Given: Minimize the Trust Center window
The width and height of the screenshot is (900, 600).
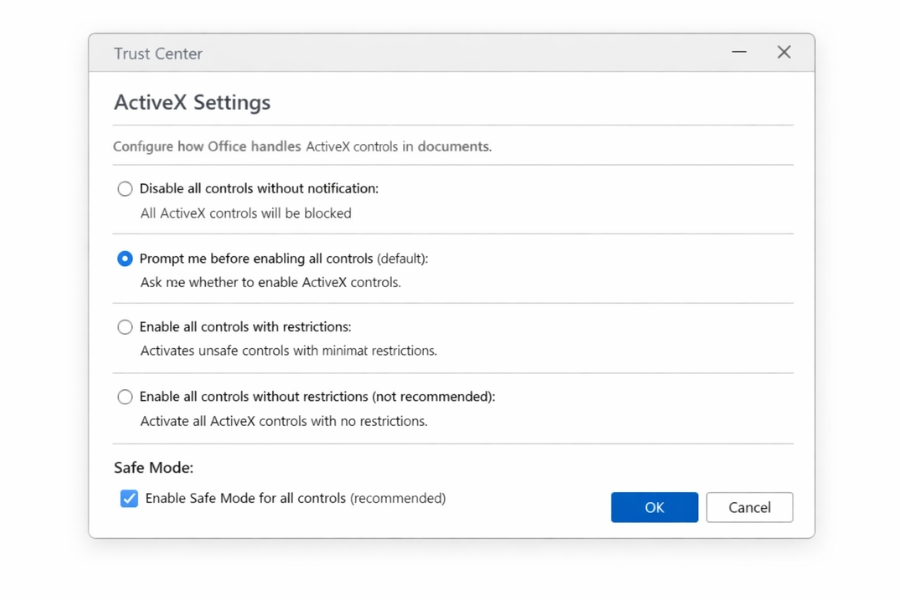Looking at the screenshot, I should point(738,52).
